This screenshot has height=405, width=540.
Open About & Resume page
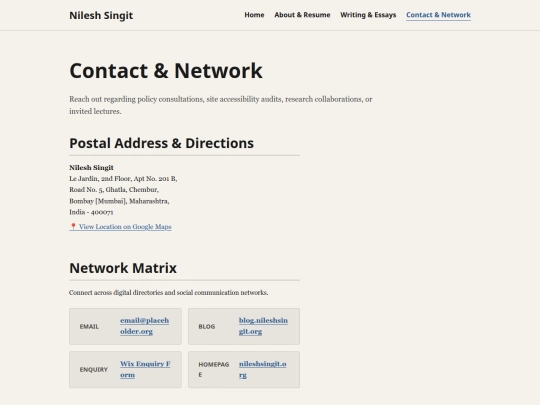click(302, 15)
